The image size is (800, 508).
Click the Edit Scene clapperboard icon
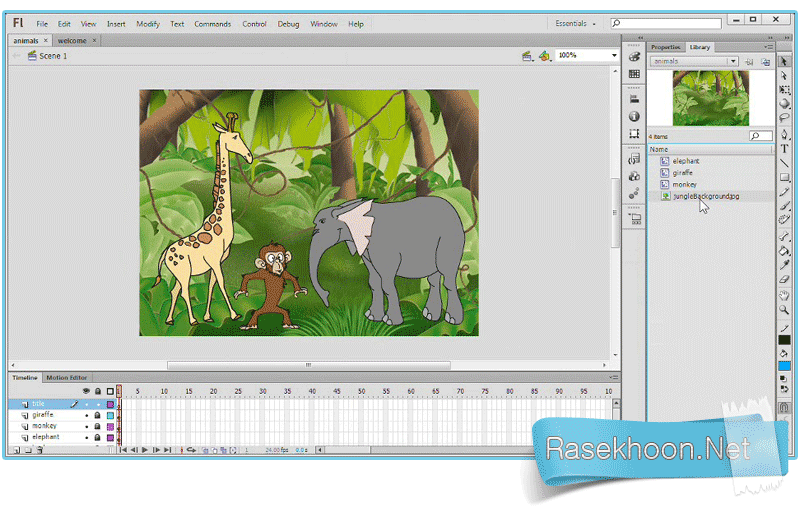pos(527,56)
